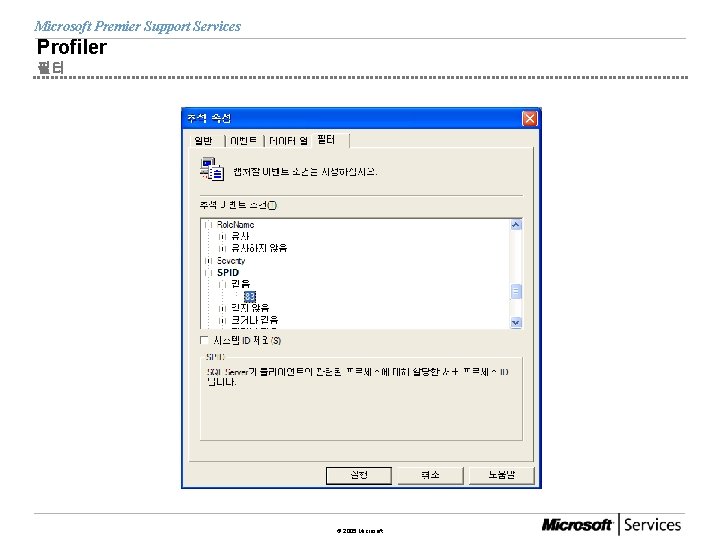The width and height of the screenshot is (720, 540).
Task: Collapse the 같음 node under SPID
Action: [223, 284]
